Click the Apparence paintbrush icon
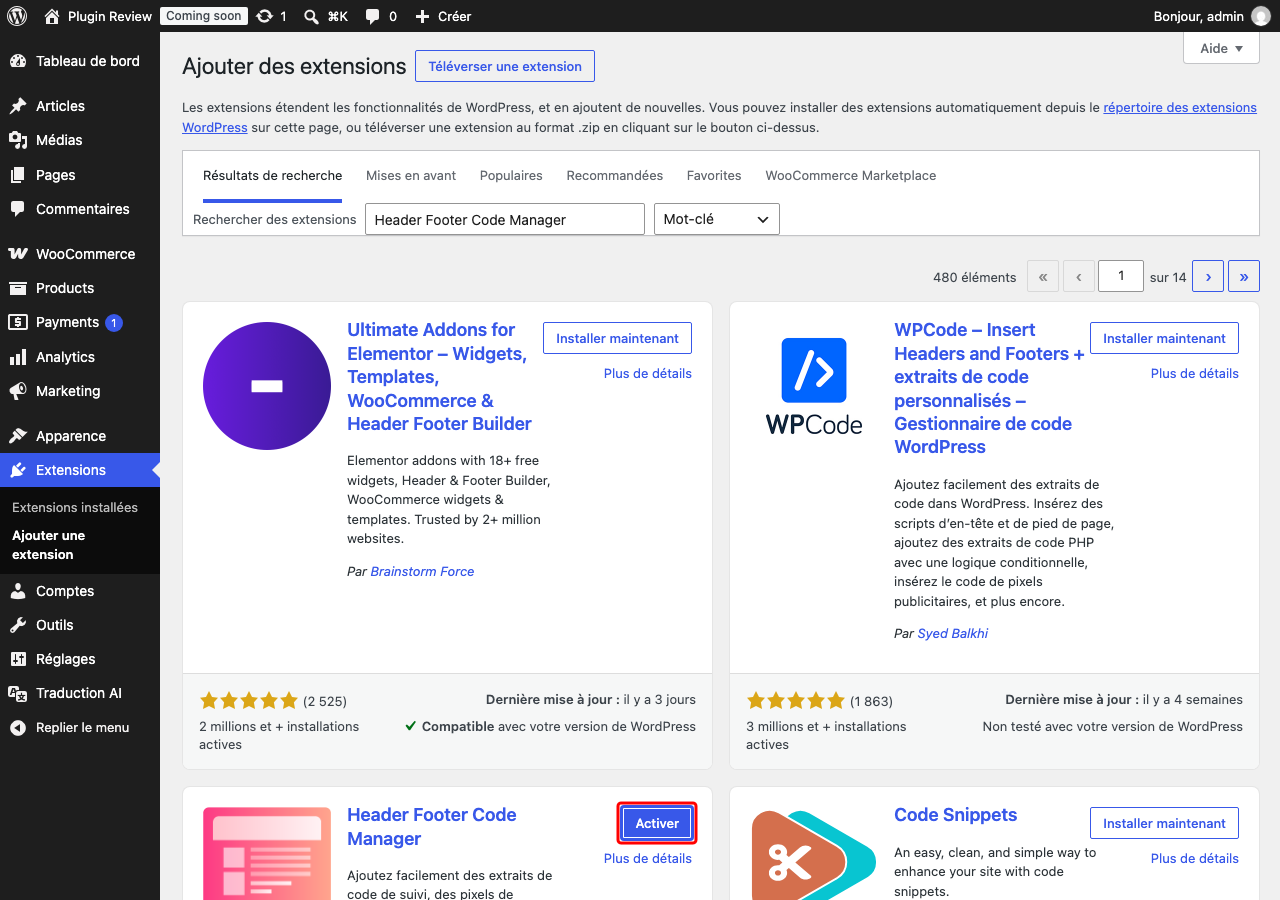Screen dimensions: 1280x900 18,436
